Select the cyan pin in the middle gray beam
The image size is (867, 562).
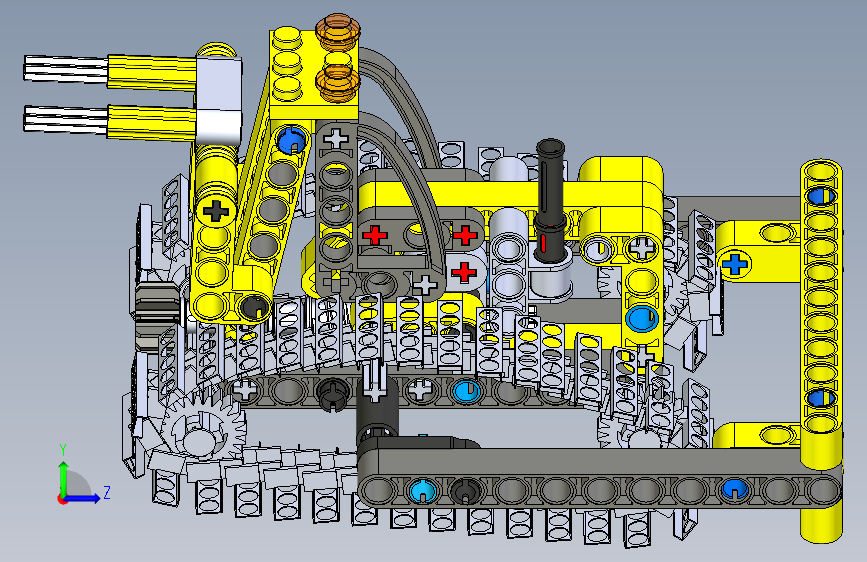pos(466,391)
